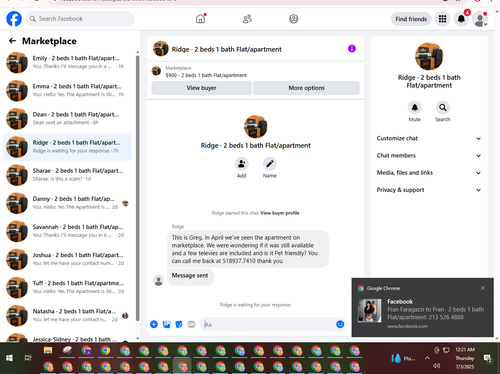The image size is (500, 374).
Task: Click the Facebook notification thumbnail image
Action: 369,311
